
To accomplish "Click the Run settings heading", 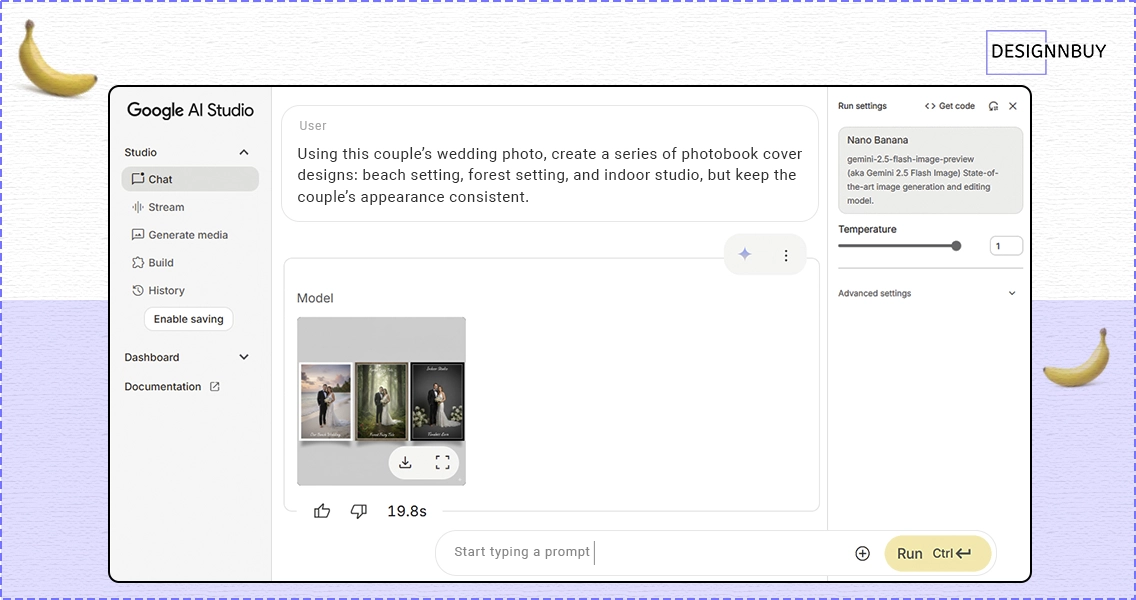I will coord(862,106).
